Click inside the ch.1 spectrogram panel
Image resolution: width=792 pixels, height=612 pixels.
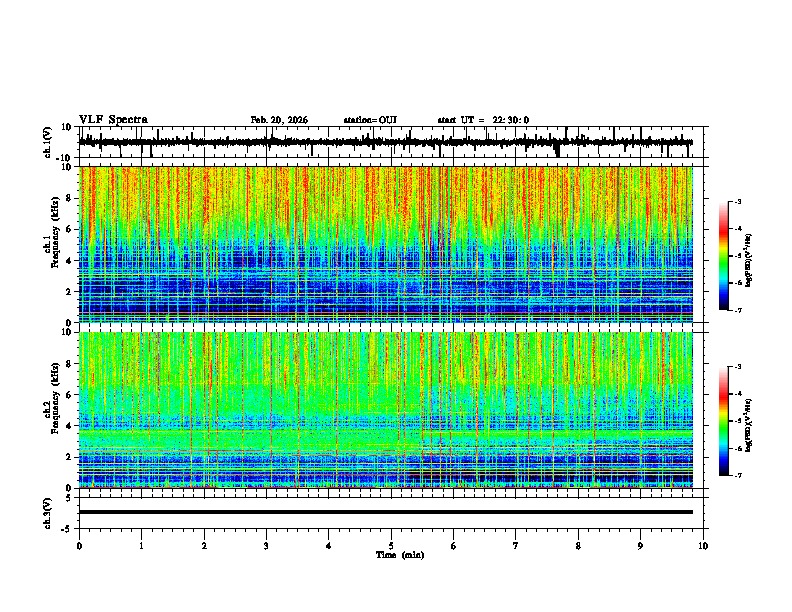point(385,244)
